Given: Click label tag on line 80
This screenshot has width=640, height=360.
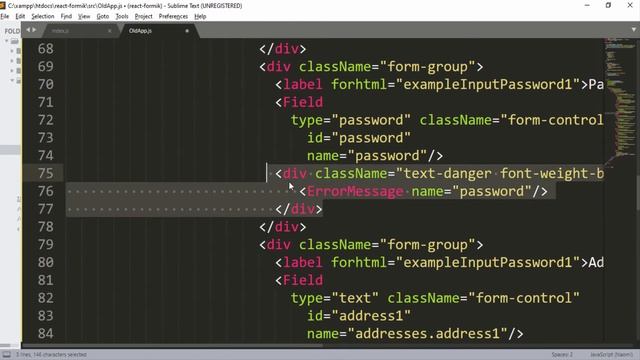Looking at the screenshot, I should pos(303,262).
